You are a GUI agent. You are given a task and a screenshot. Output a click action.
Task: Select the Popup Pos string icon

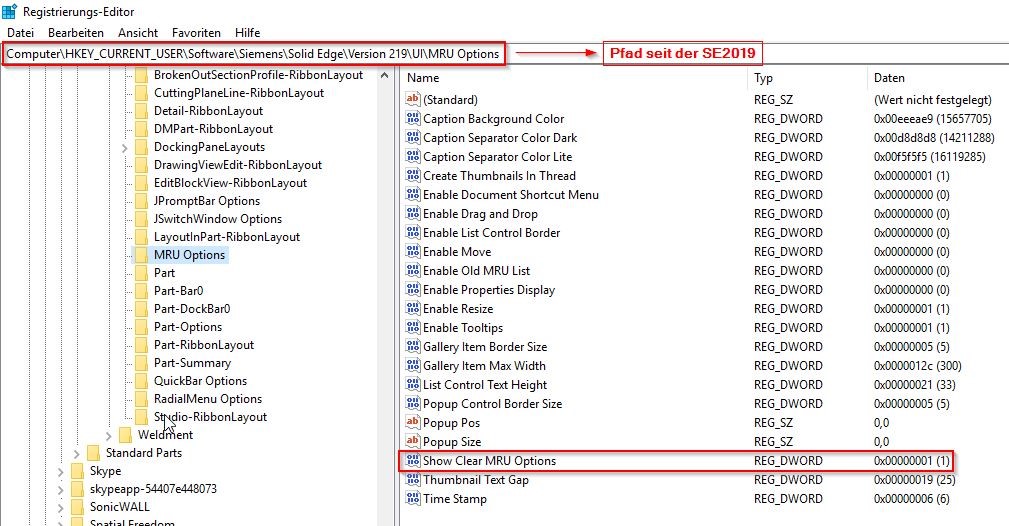(x=412, y=422)
